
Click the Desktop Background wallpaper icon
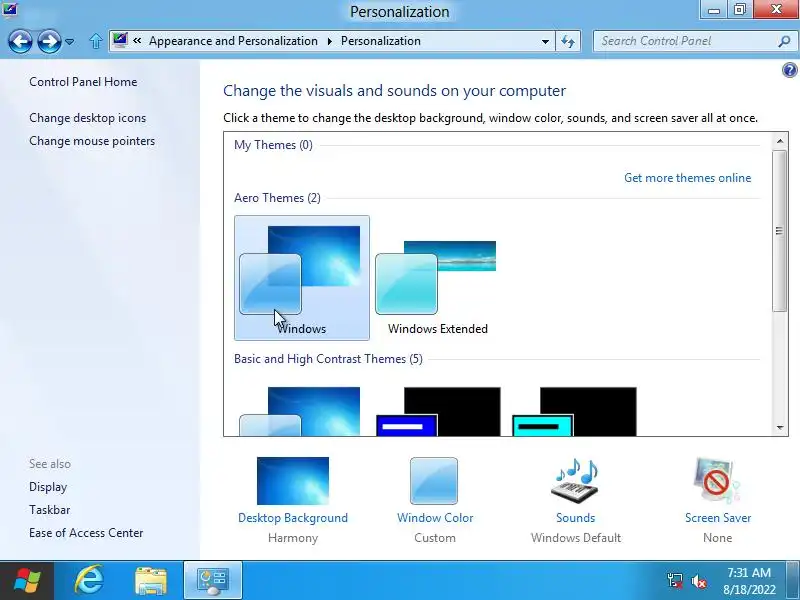tap(293, 481)
